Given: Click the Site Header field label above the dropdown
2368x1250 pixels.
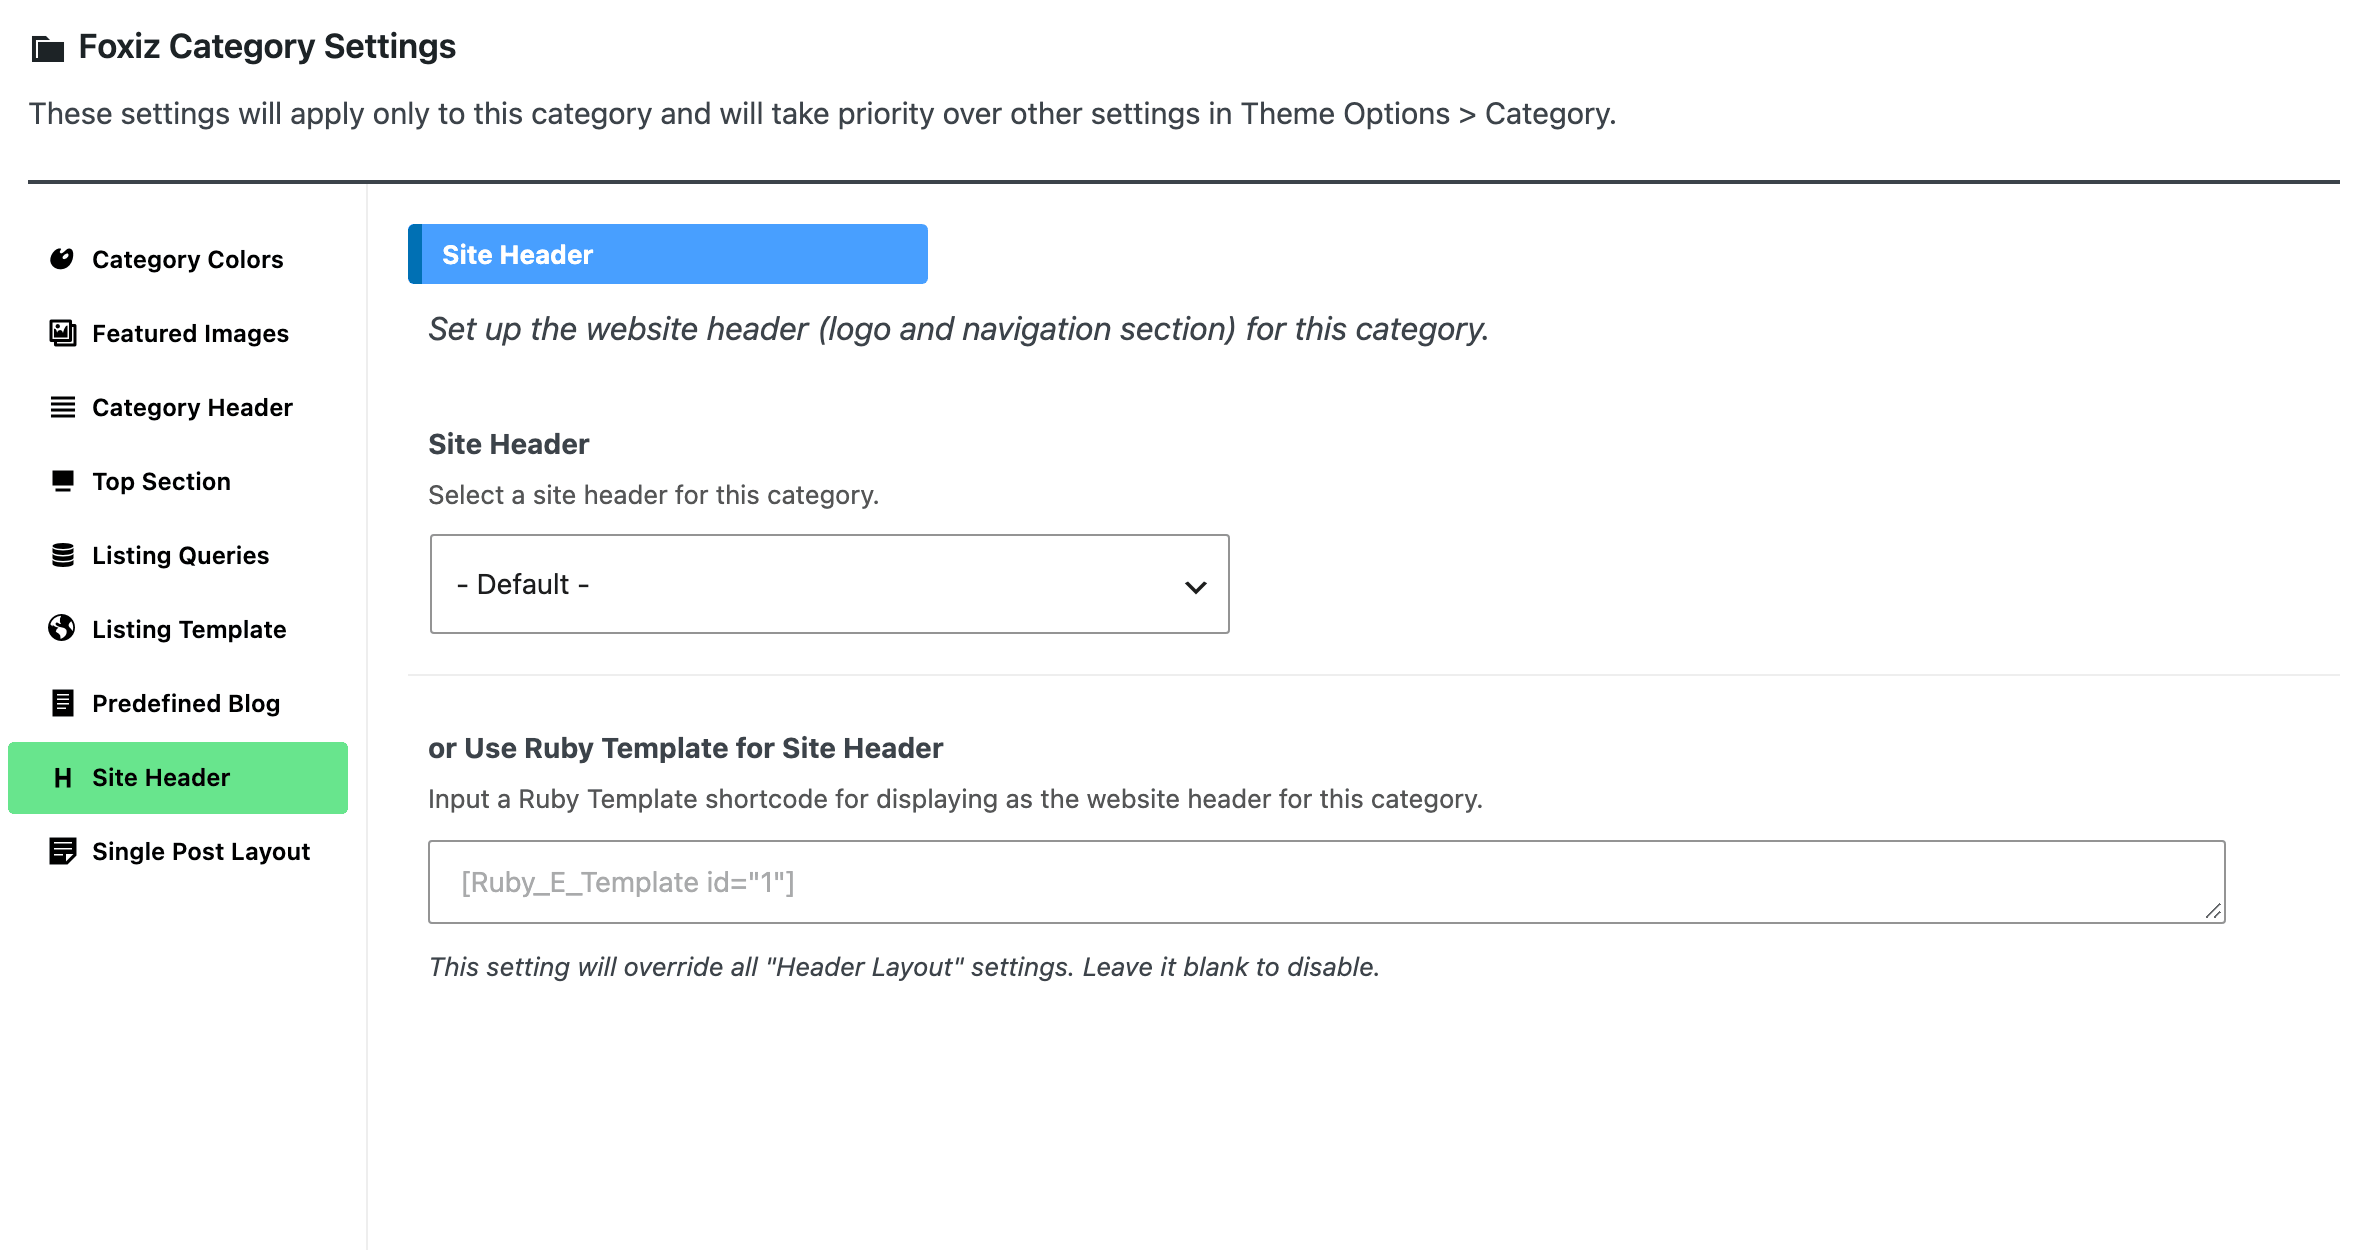Looking at the screenshot, I should tap(508, 444).
